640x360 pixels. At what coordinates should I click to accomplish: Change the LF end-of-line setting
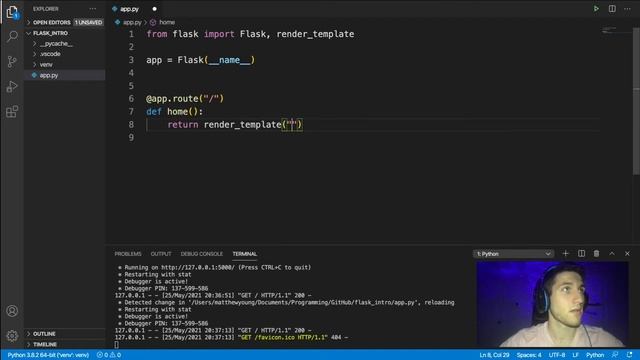pos(576,355)
